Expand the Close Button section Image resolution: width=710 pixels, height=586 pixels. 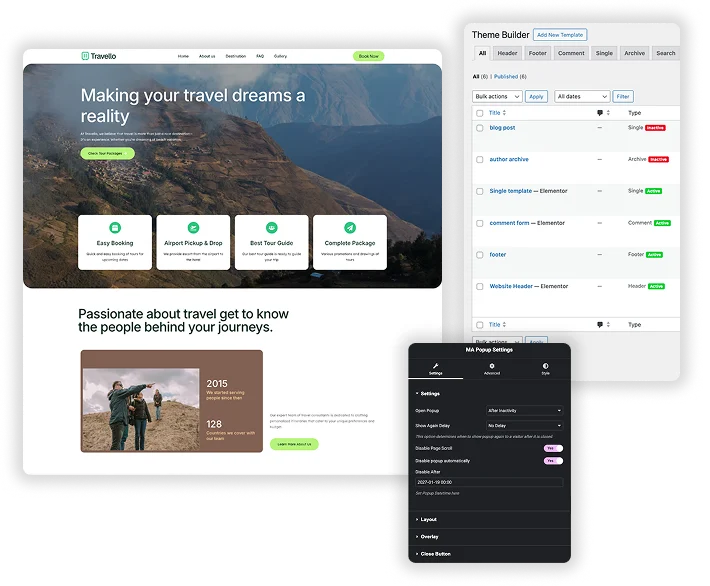pos(433,554)
